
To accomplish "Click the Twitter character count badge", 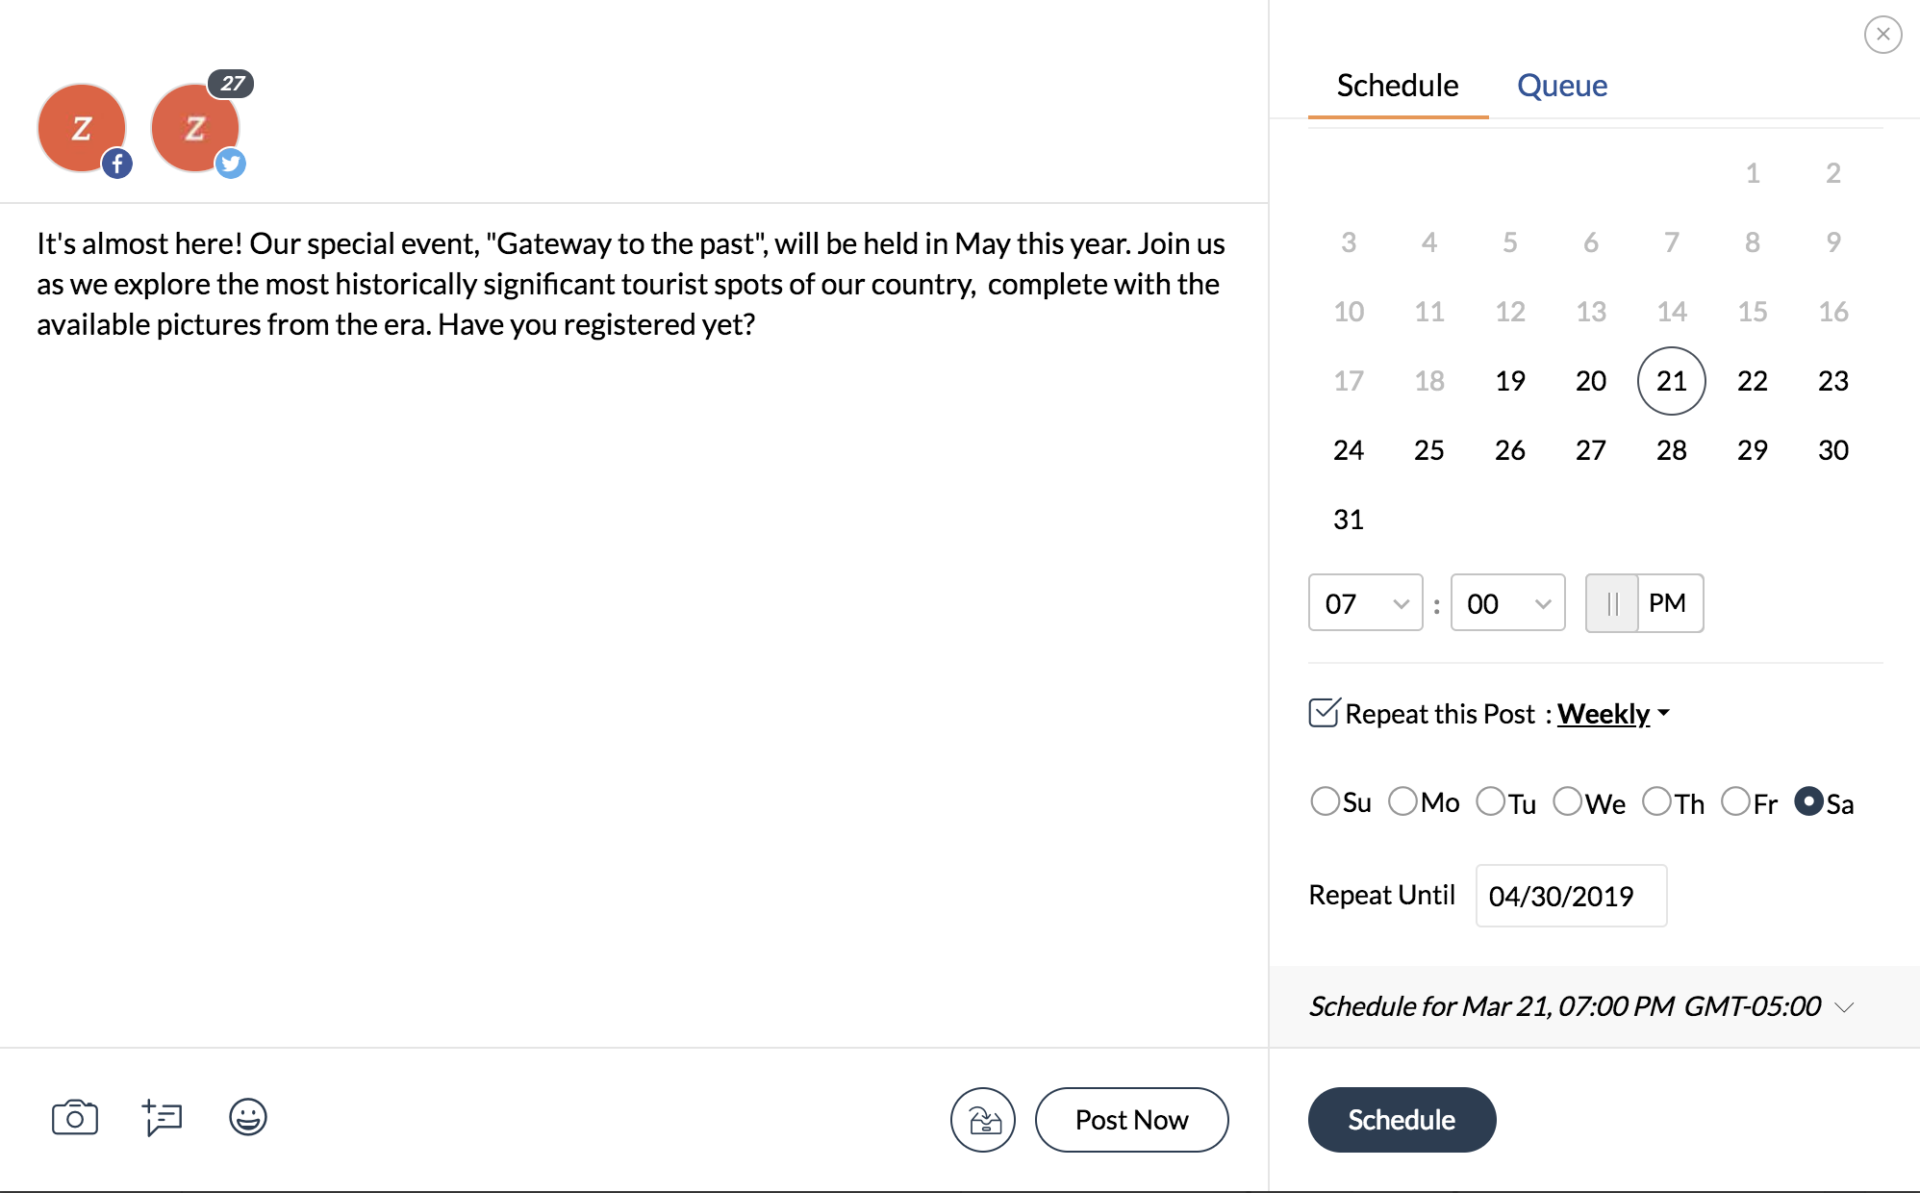I will (x=232, y=84).
